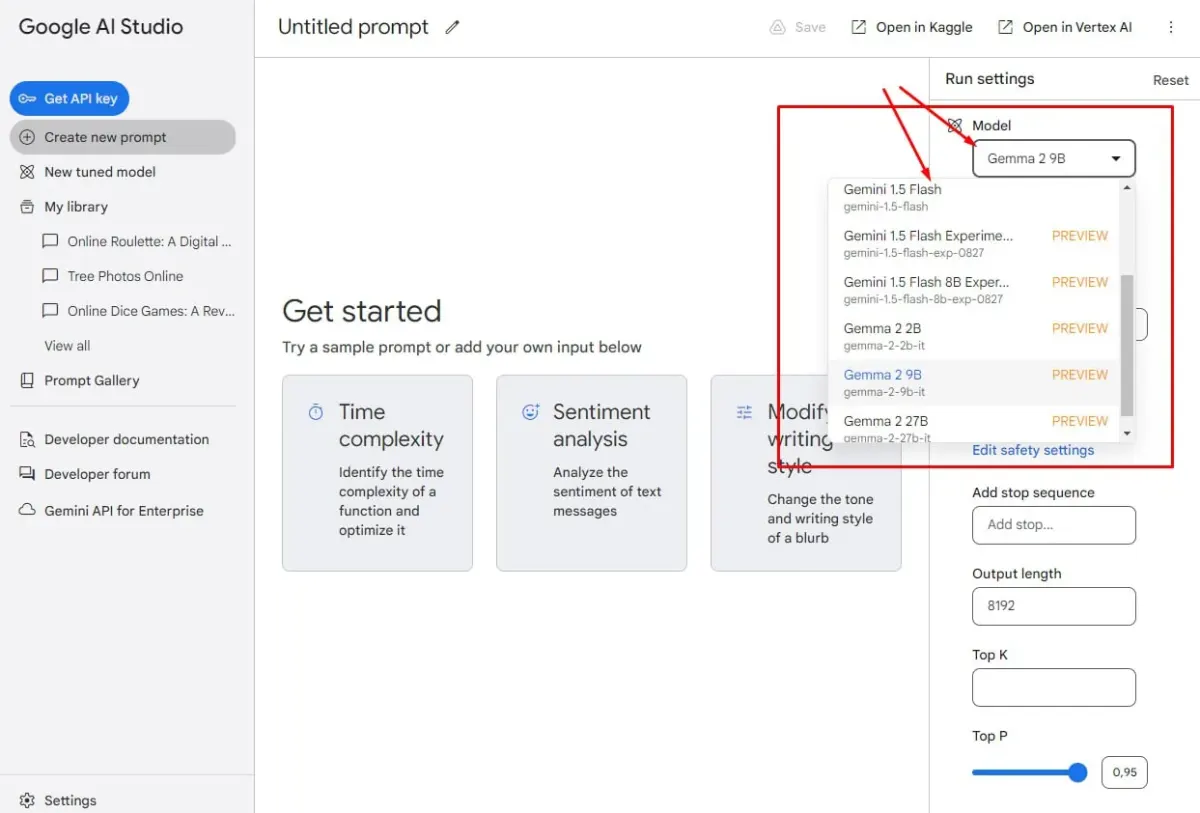This screenshot has height=813, width=1200.
Task: Open Tree Photos Online prompt
Action: (125, 276)
